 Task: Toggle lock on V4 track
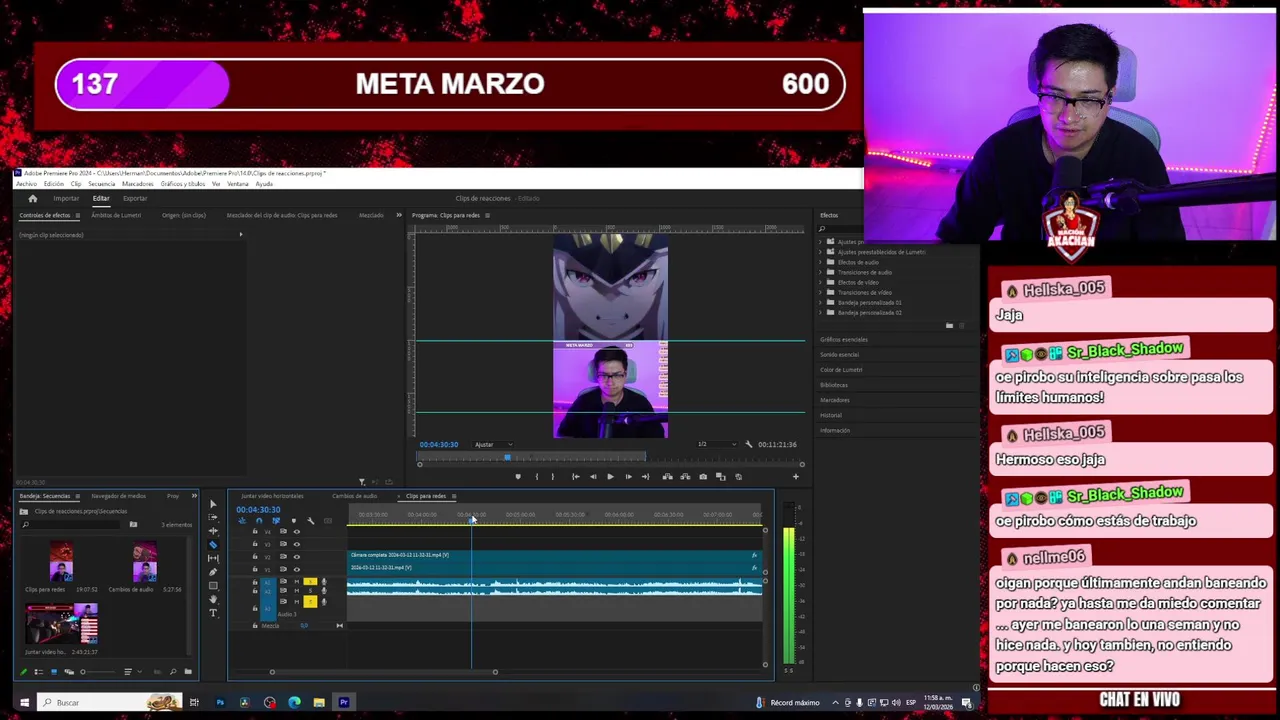[255, 531]
